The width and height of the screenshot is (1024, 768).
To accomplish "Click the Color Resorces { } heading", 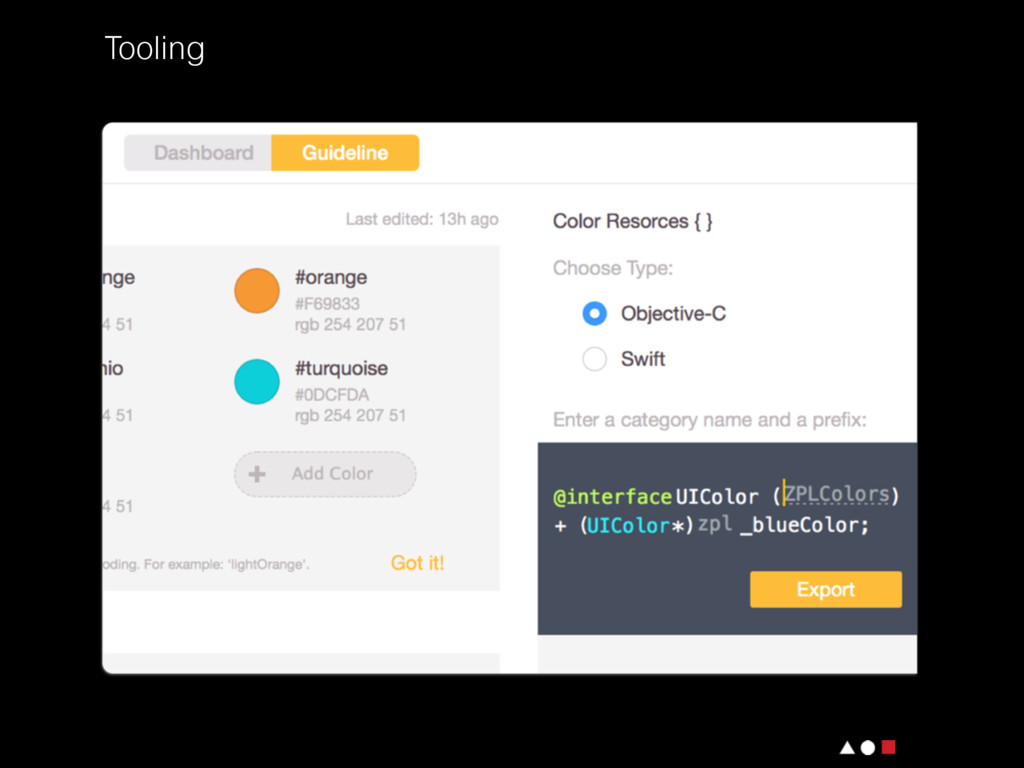I will pyautogui.click(x=632, y=221).
